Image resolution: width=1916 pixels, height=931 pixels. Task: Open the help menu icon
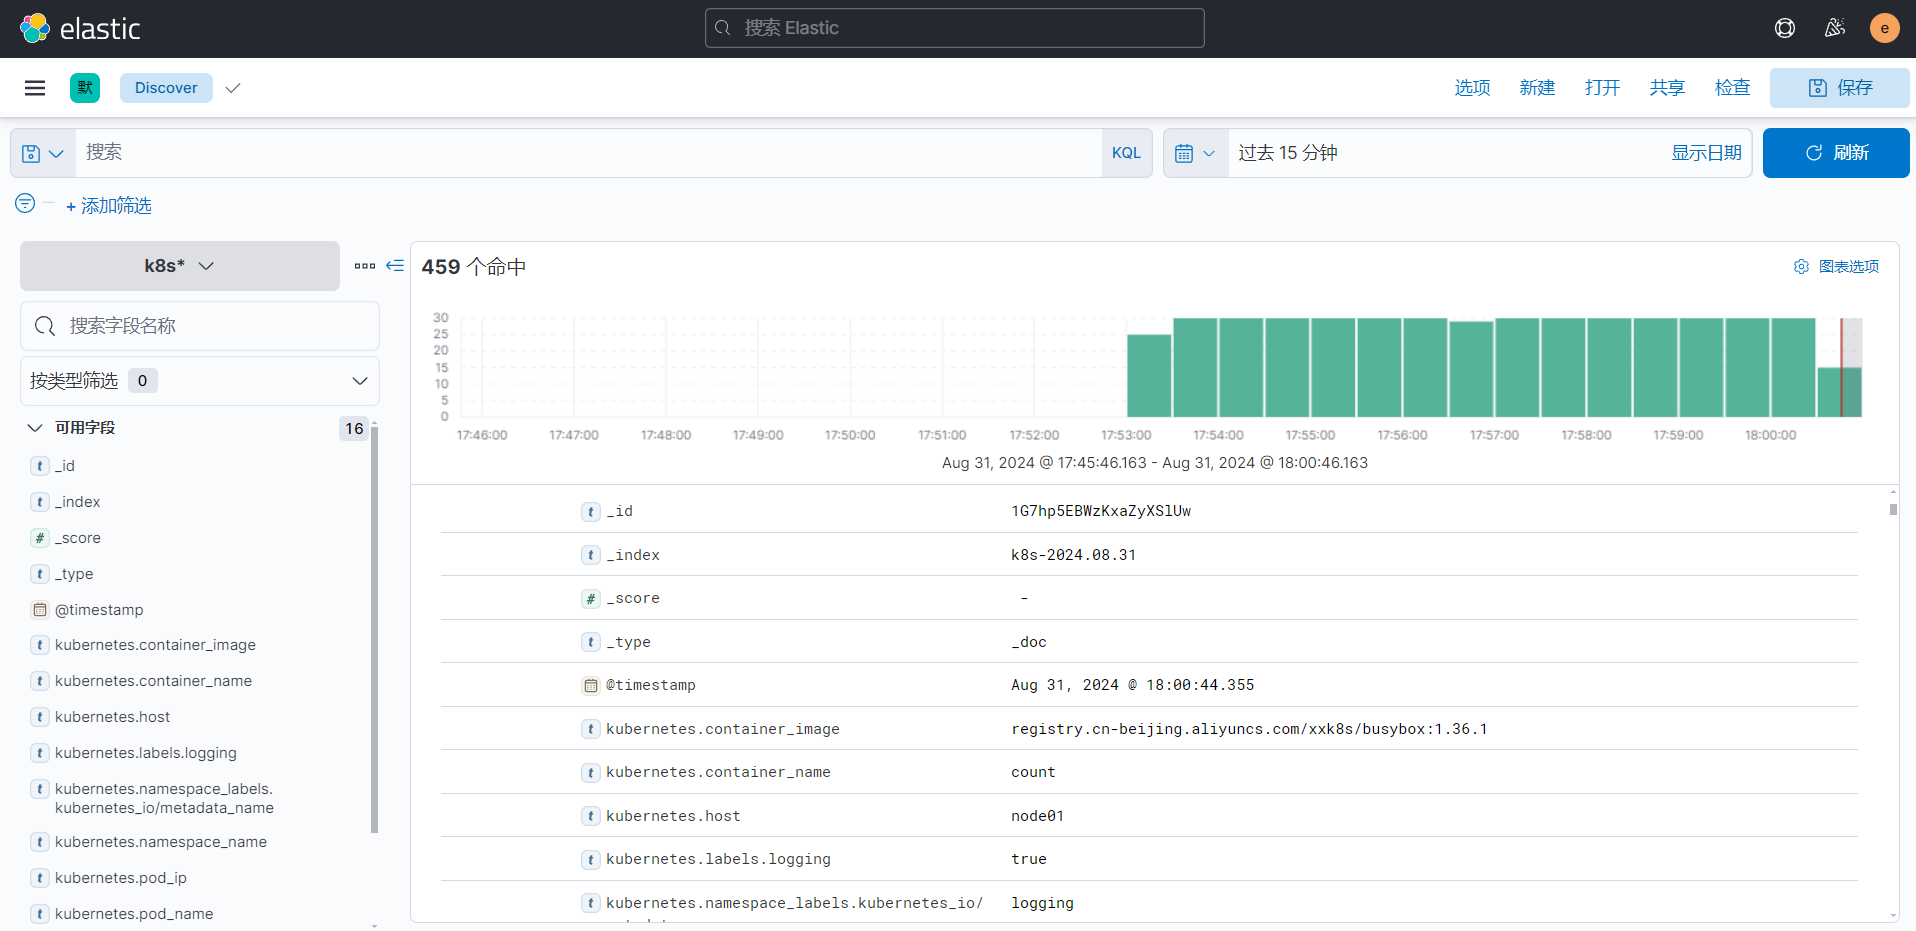pyautogui.click(x=1785, y=28)
